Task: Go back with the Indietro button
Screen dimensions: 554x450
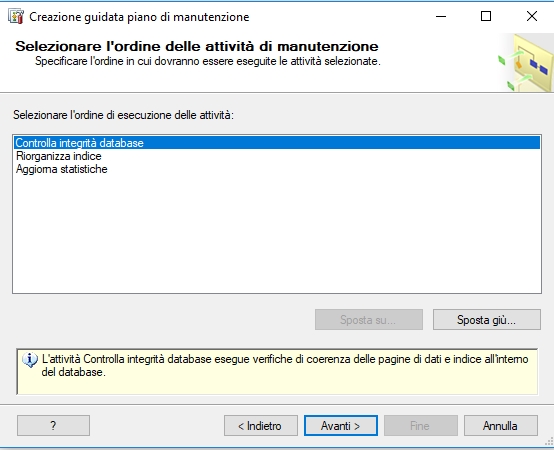Action: point(261,426)
